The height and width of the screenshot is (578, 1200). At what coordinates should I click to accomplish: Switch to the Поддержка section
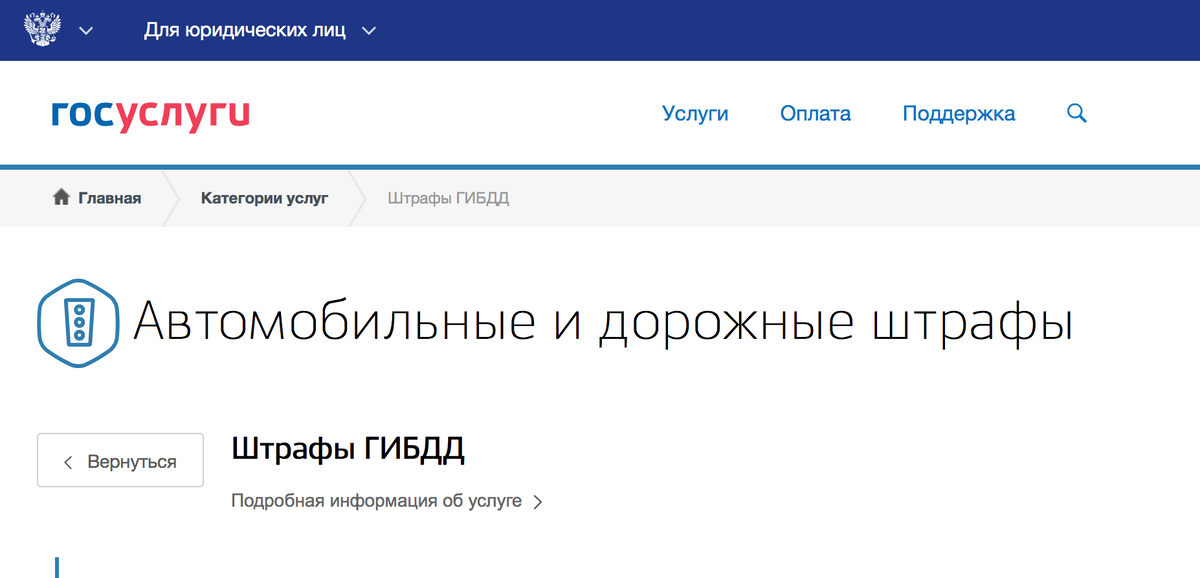point(958,113)
